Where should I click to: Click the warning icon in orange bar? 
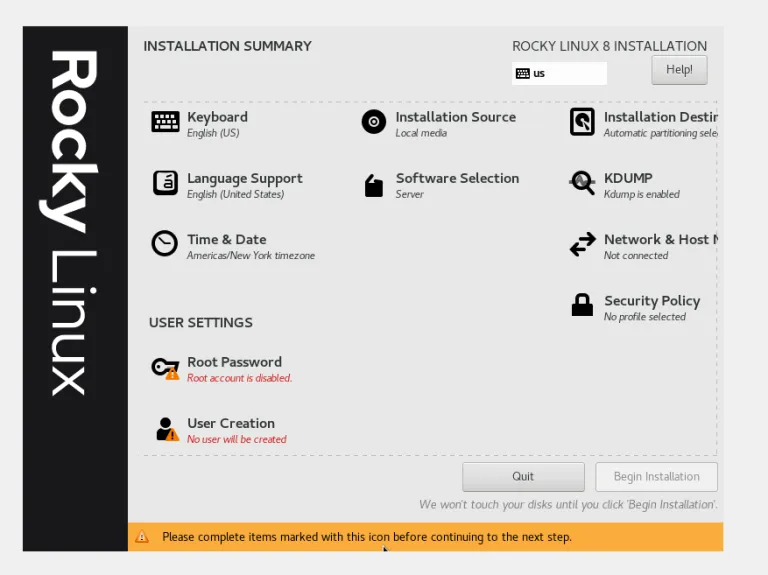142,537
